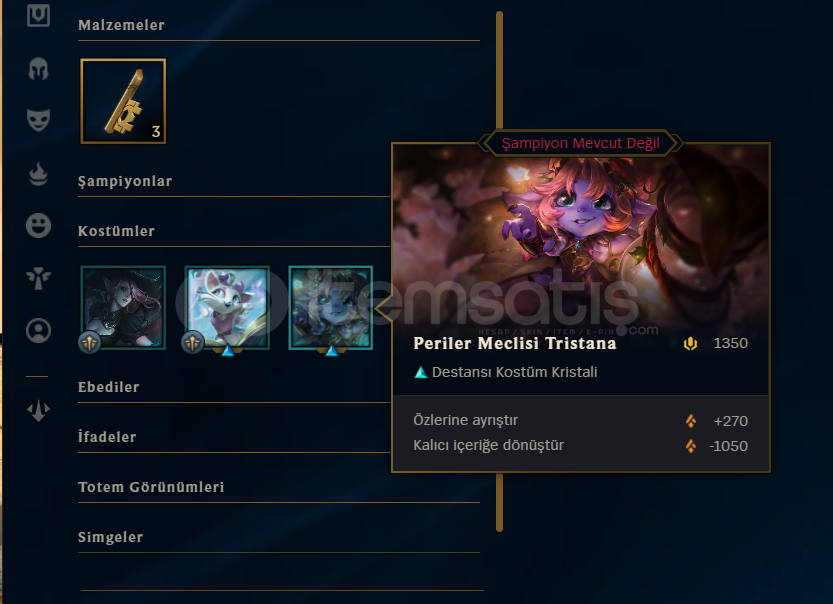Expand the Malzemeler section header
Screen dimensions: 833x604
point(121,25)
